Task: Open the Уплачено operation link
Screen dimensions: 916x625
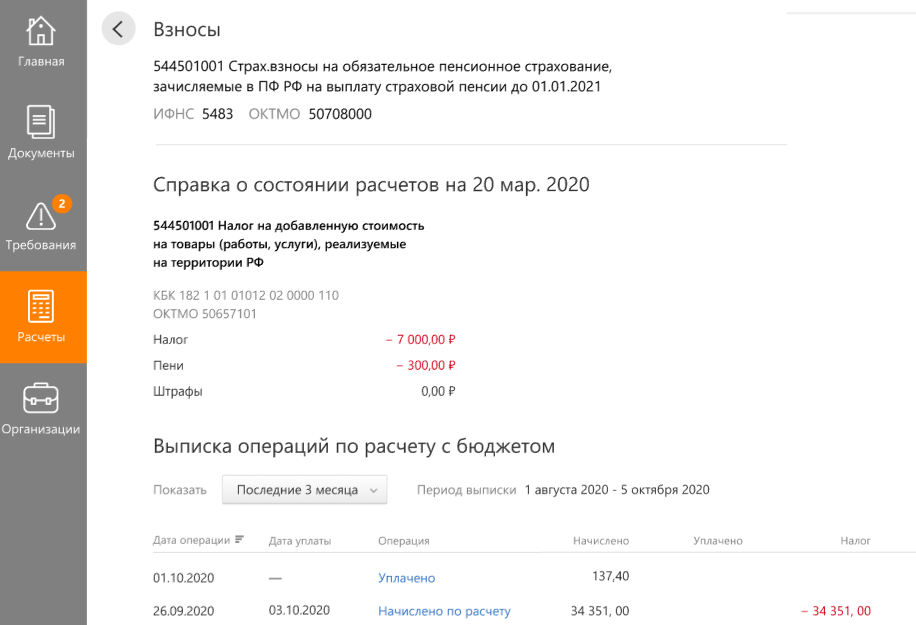Action: click(407, 578)
